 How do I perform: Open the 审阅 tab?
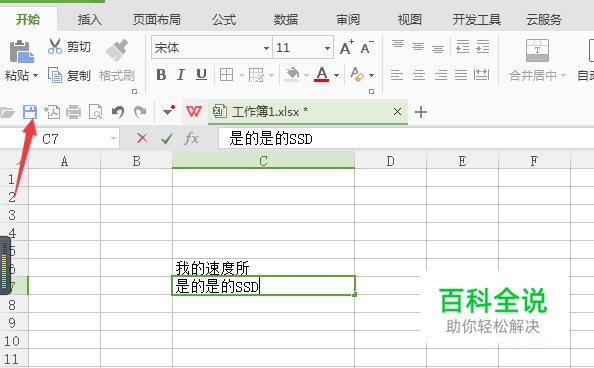tap(348, 20)
